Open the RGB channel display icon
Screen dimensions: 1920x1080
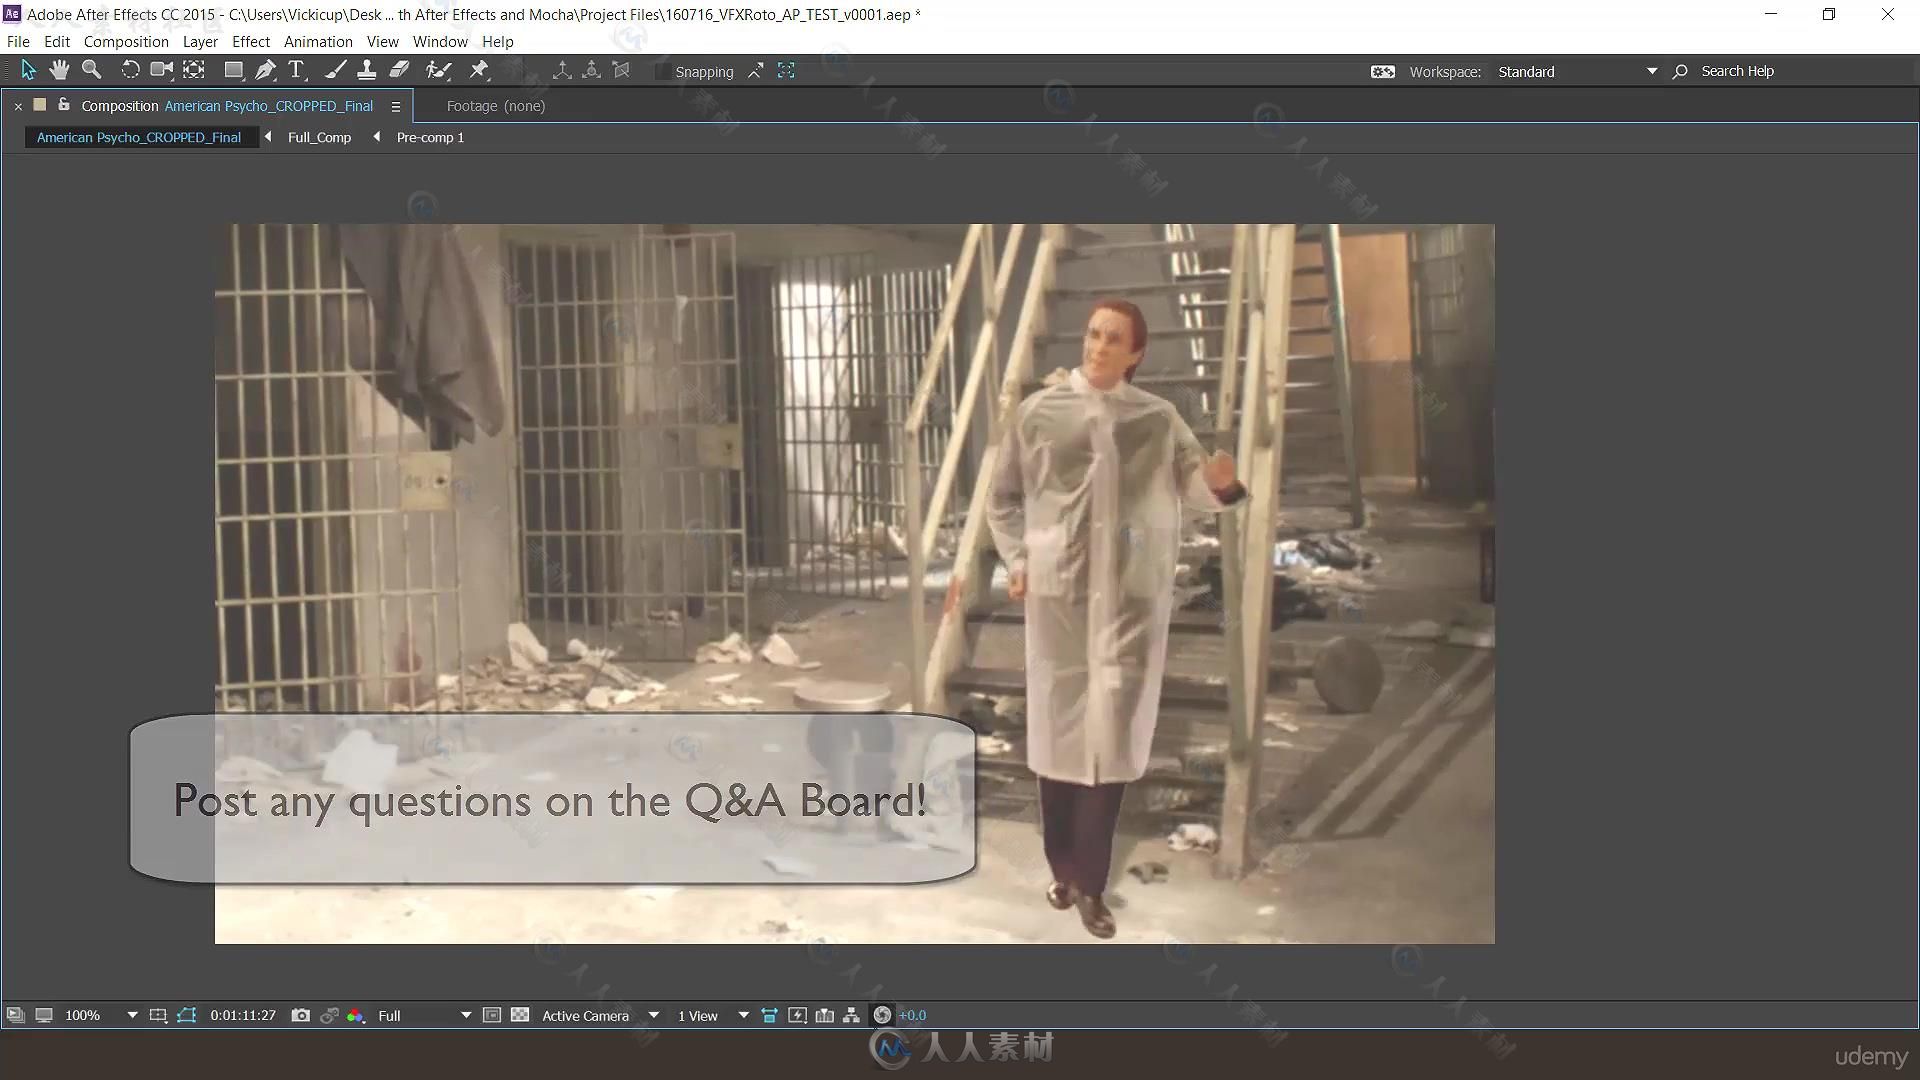tap(355, 1015)
